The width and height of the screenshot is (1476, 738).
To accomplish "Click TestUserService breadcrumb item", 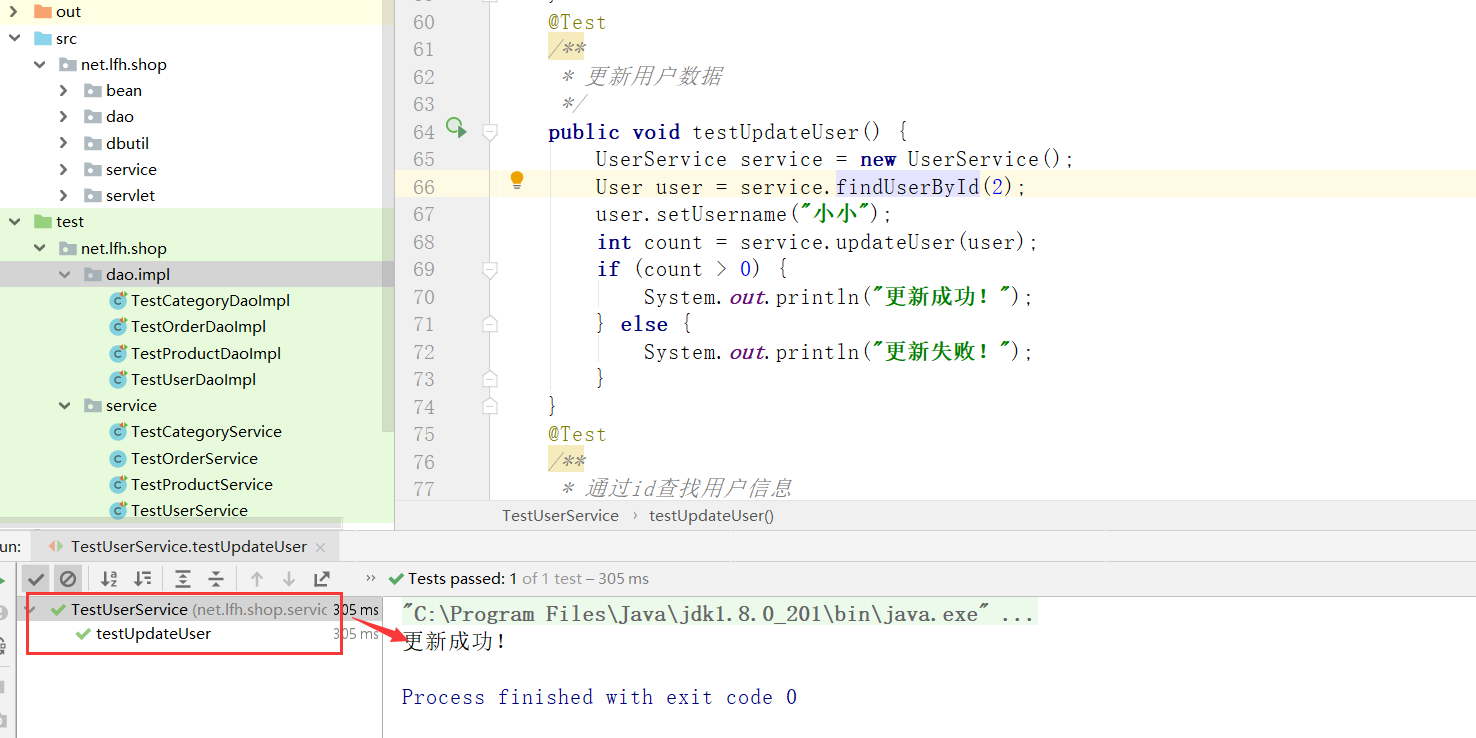I will pyautogui.click(x=560, y=515).
